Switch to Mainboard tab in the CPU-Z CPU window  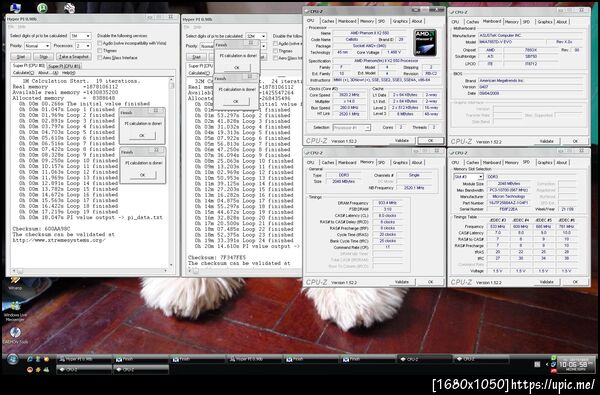coord(347,21)
